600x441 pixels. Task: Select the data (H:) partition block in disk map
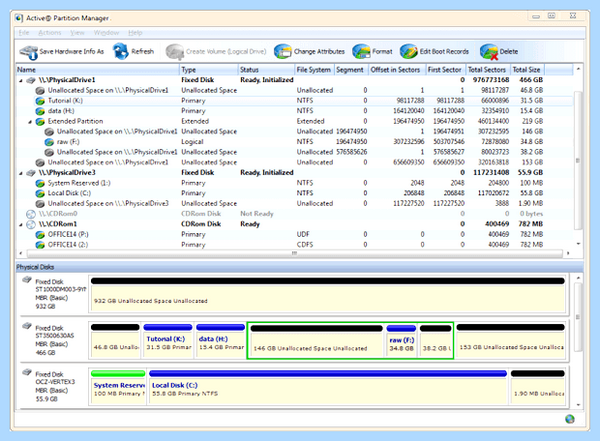point(220,341)
